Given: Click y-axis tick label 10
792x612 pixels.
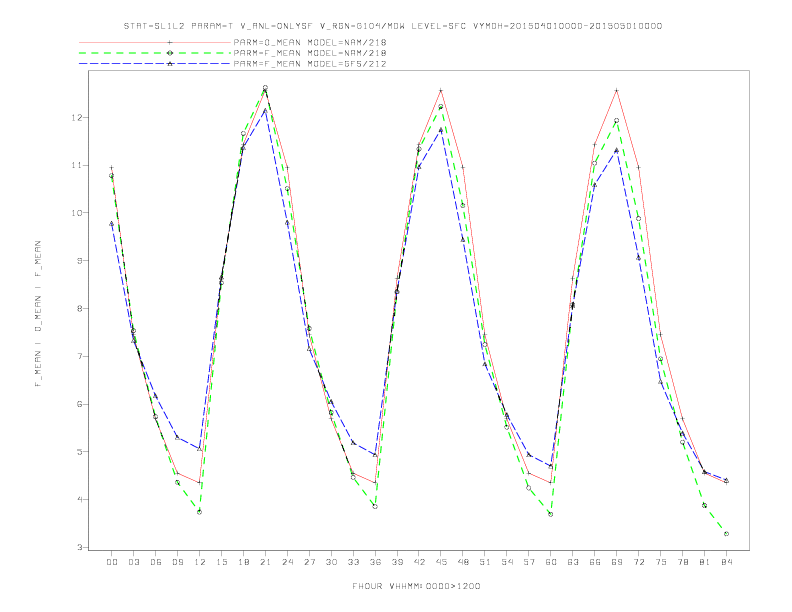Looking at the screenshot, I should click(x=77, y=213).
